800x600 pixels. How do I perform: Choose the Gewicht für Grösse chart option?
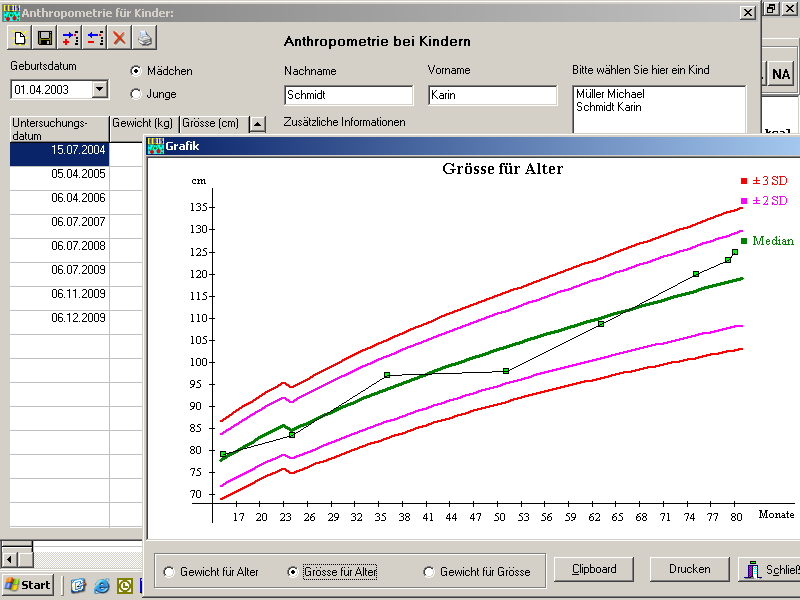point(430,572)
